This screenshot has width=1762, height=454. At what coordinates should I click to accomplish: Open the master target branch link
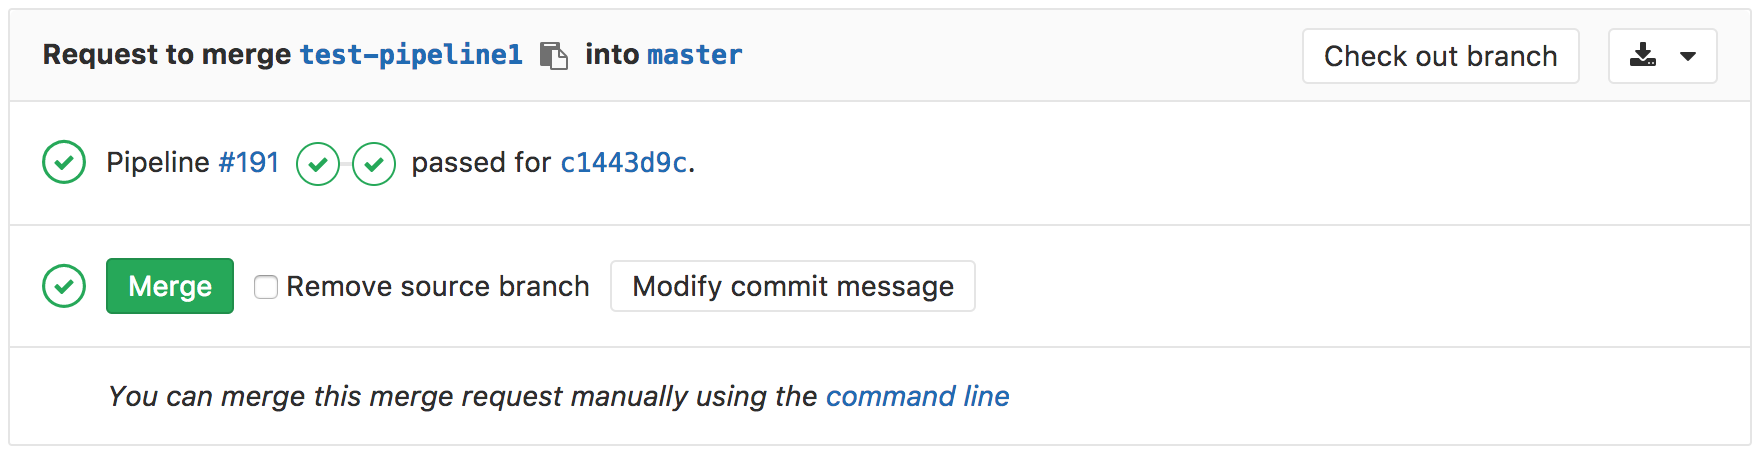pos(694,55)
